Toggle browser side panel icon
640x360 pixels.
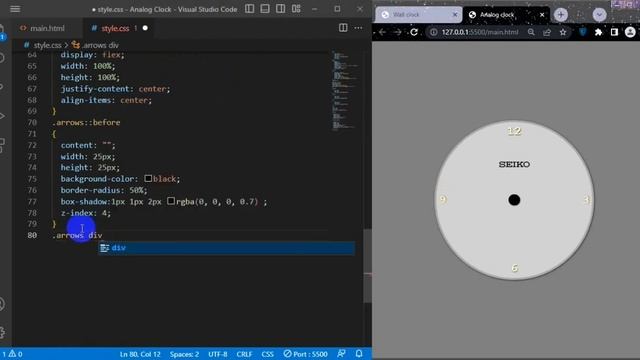[x=614, y=32]
